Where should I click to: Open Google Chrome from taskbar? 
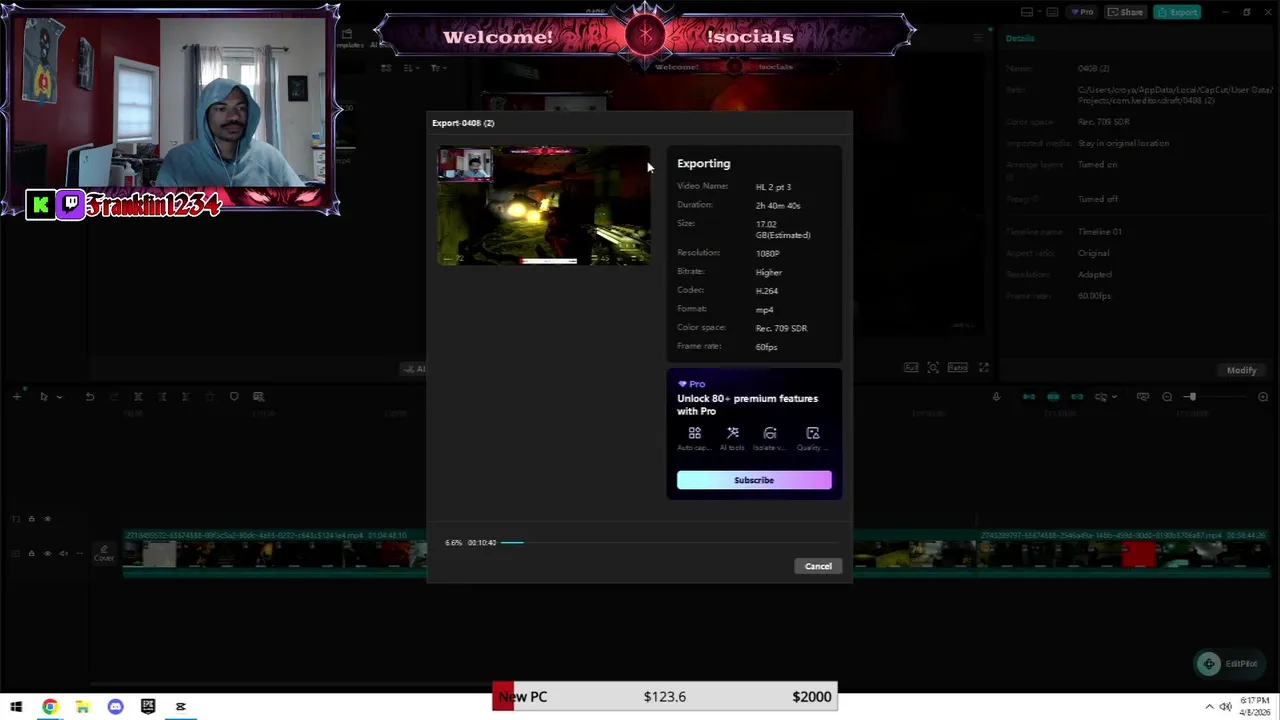pos(49,707)
